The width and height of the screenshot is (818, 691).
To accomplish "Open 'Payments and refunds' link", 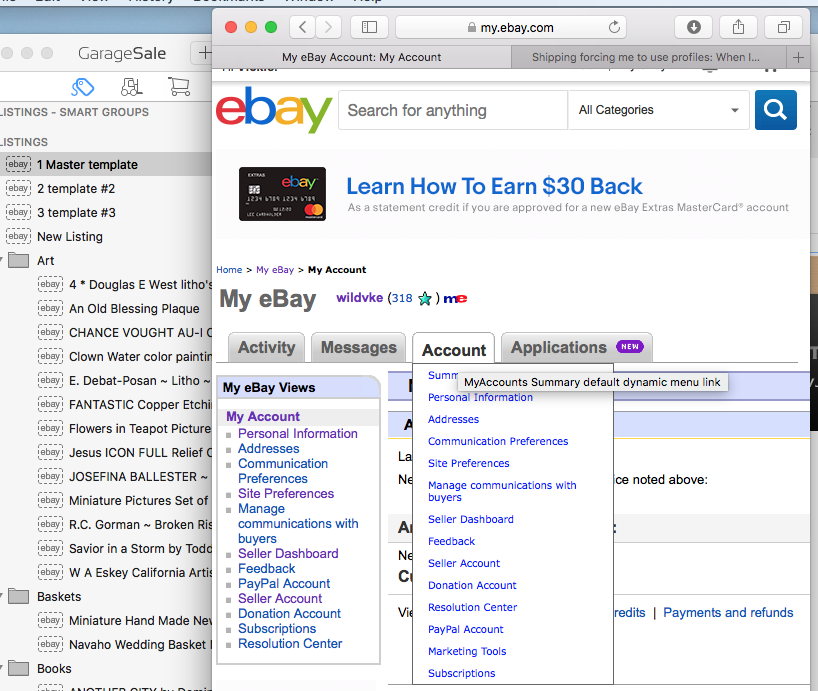I will point(728,612).
